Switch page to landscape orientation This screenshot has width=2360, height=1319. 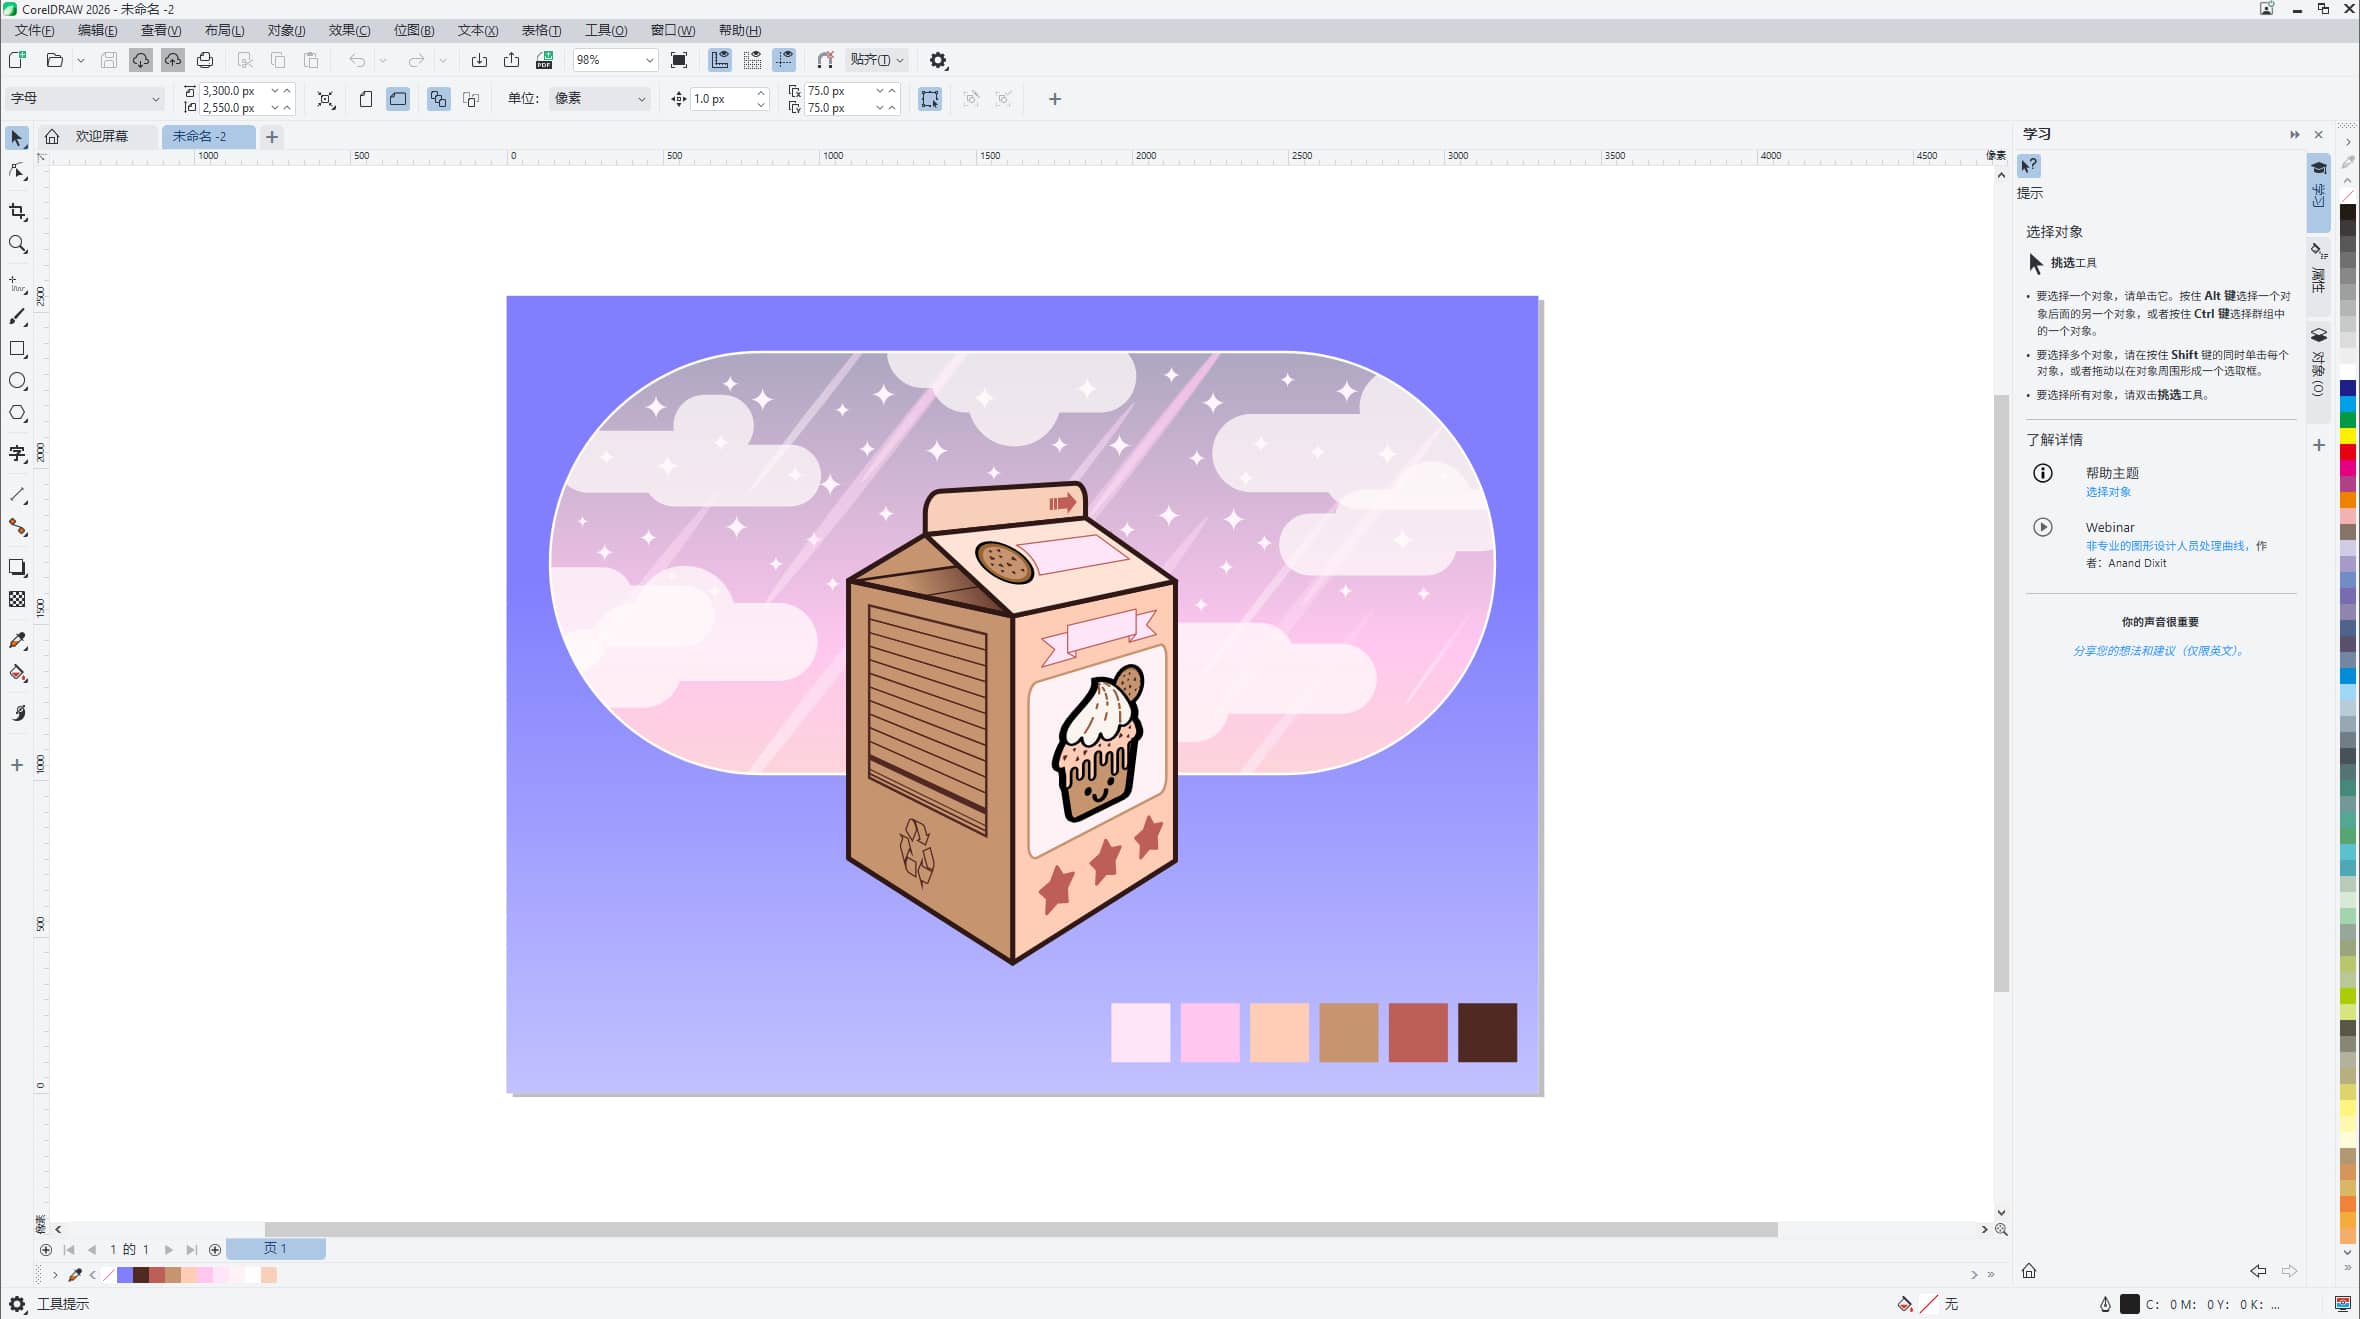pyautogui.click(x=398, y=99)
